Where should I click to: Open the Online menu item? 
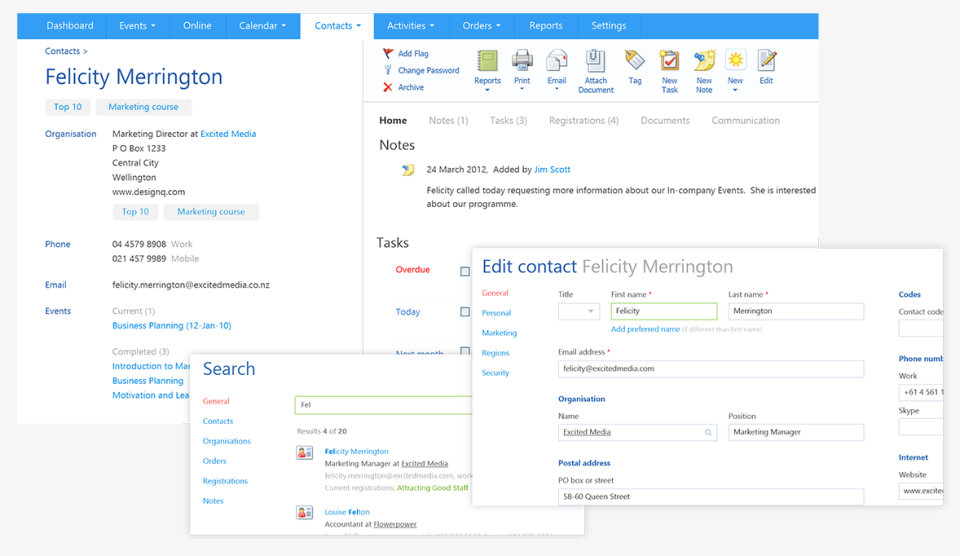pos(197,26)
